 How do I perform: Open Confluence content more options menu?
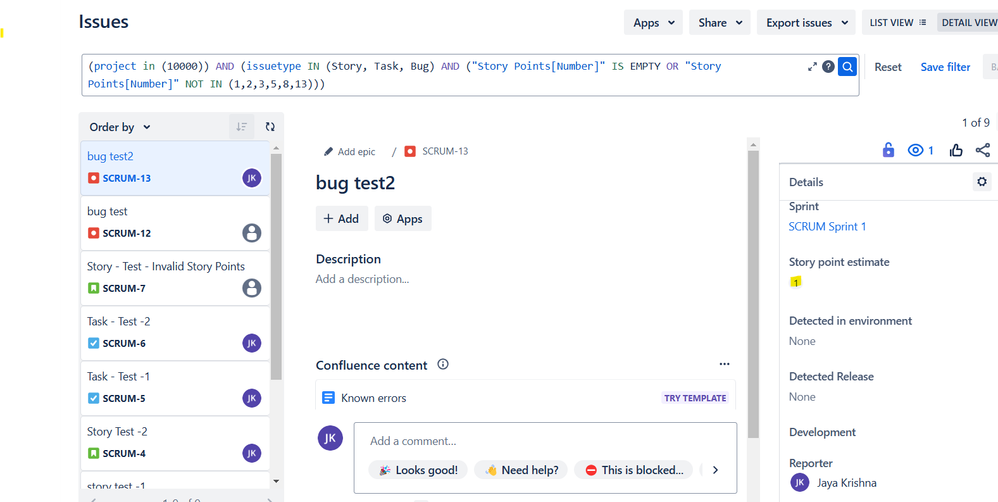coord(724,365)
